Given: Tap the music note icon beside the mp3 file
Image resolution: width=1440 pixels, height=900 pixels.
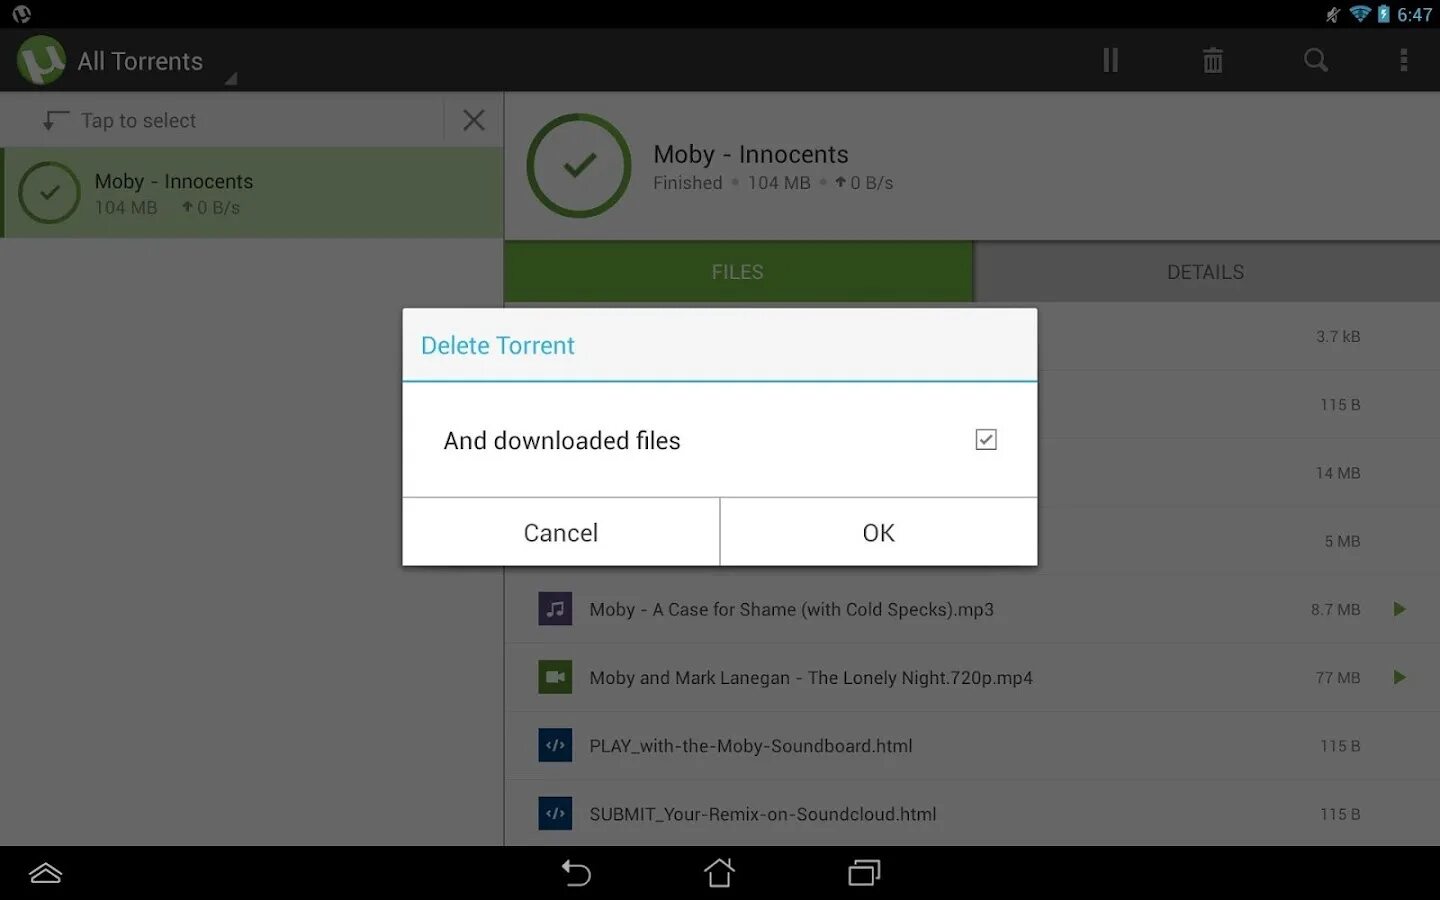Looking at the screenshot, I should click(555, 609).
